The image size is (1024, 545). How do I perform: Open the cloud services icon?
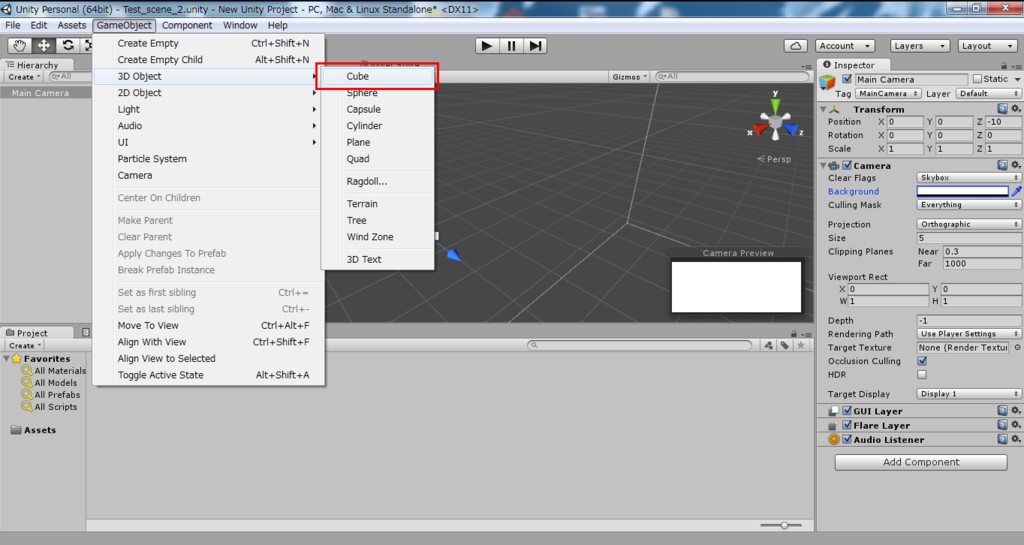coord(795,46)
